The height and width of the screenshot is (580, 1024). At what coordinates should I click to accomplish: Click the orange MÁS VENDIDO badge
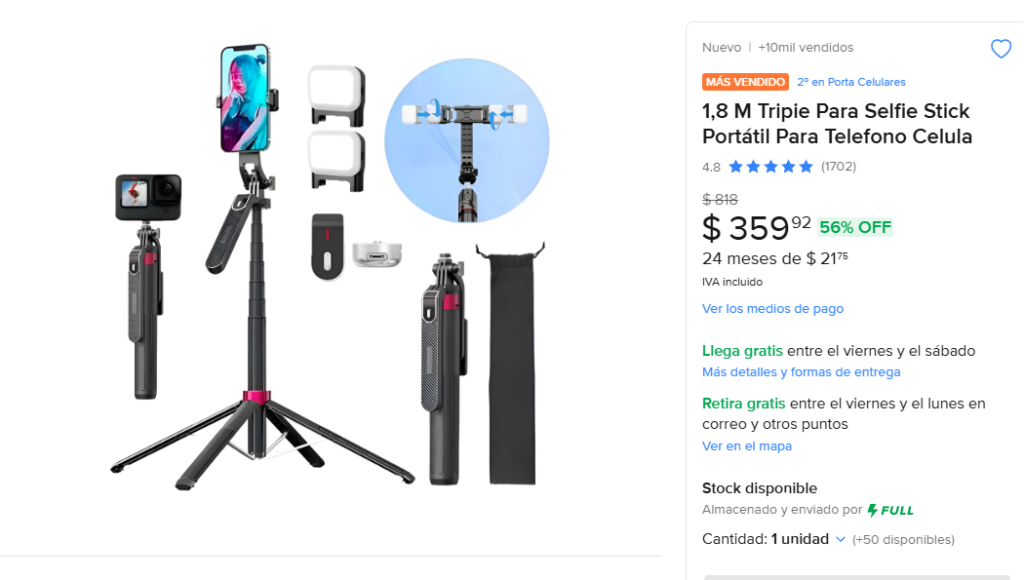coord(745,82)
